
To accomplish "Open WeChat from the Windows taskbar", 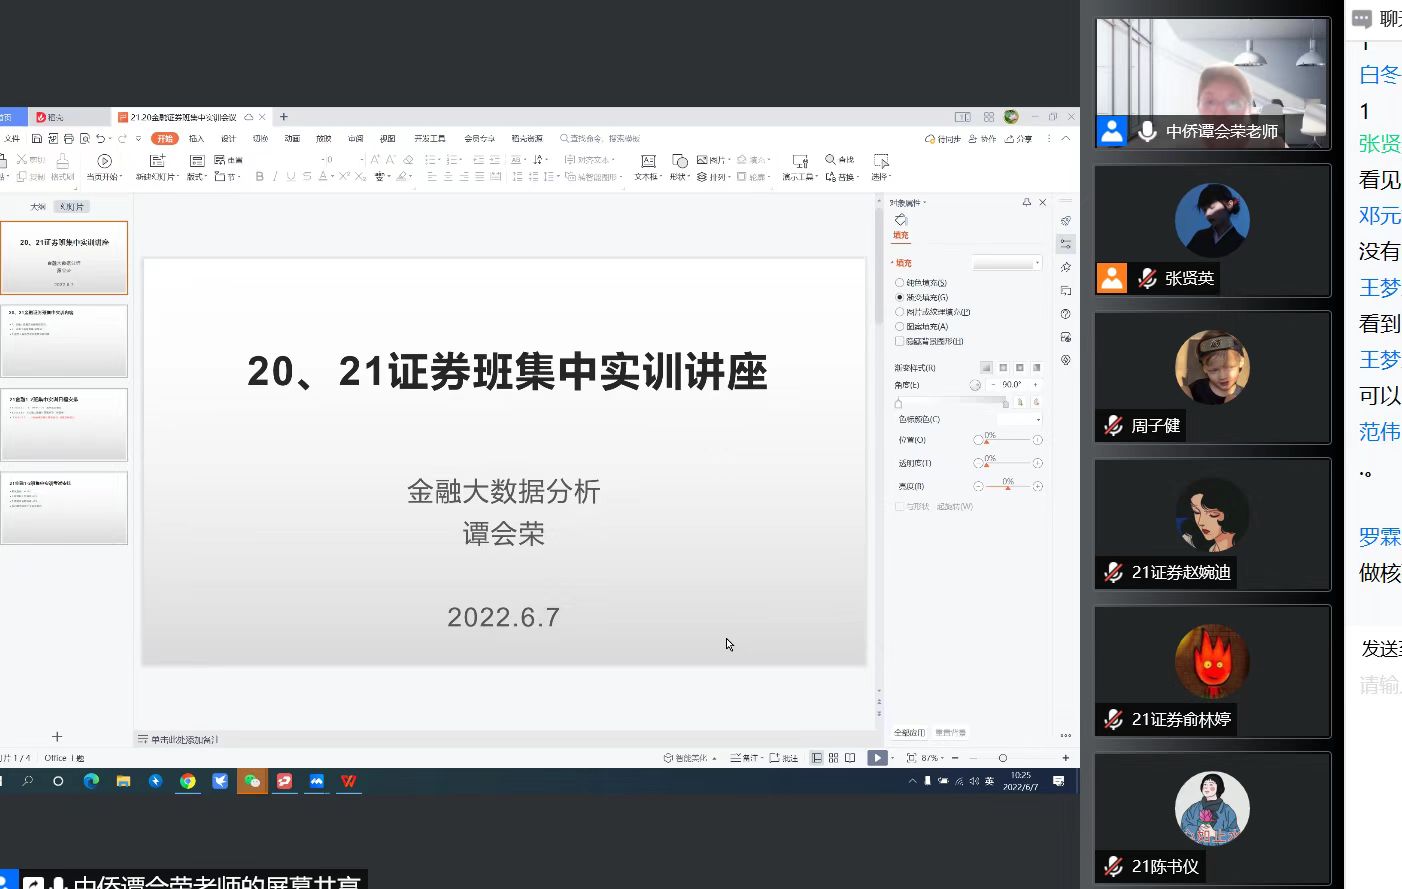I will pyautogui.click(x=252, y=781).
